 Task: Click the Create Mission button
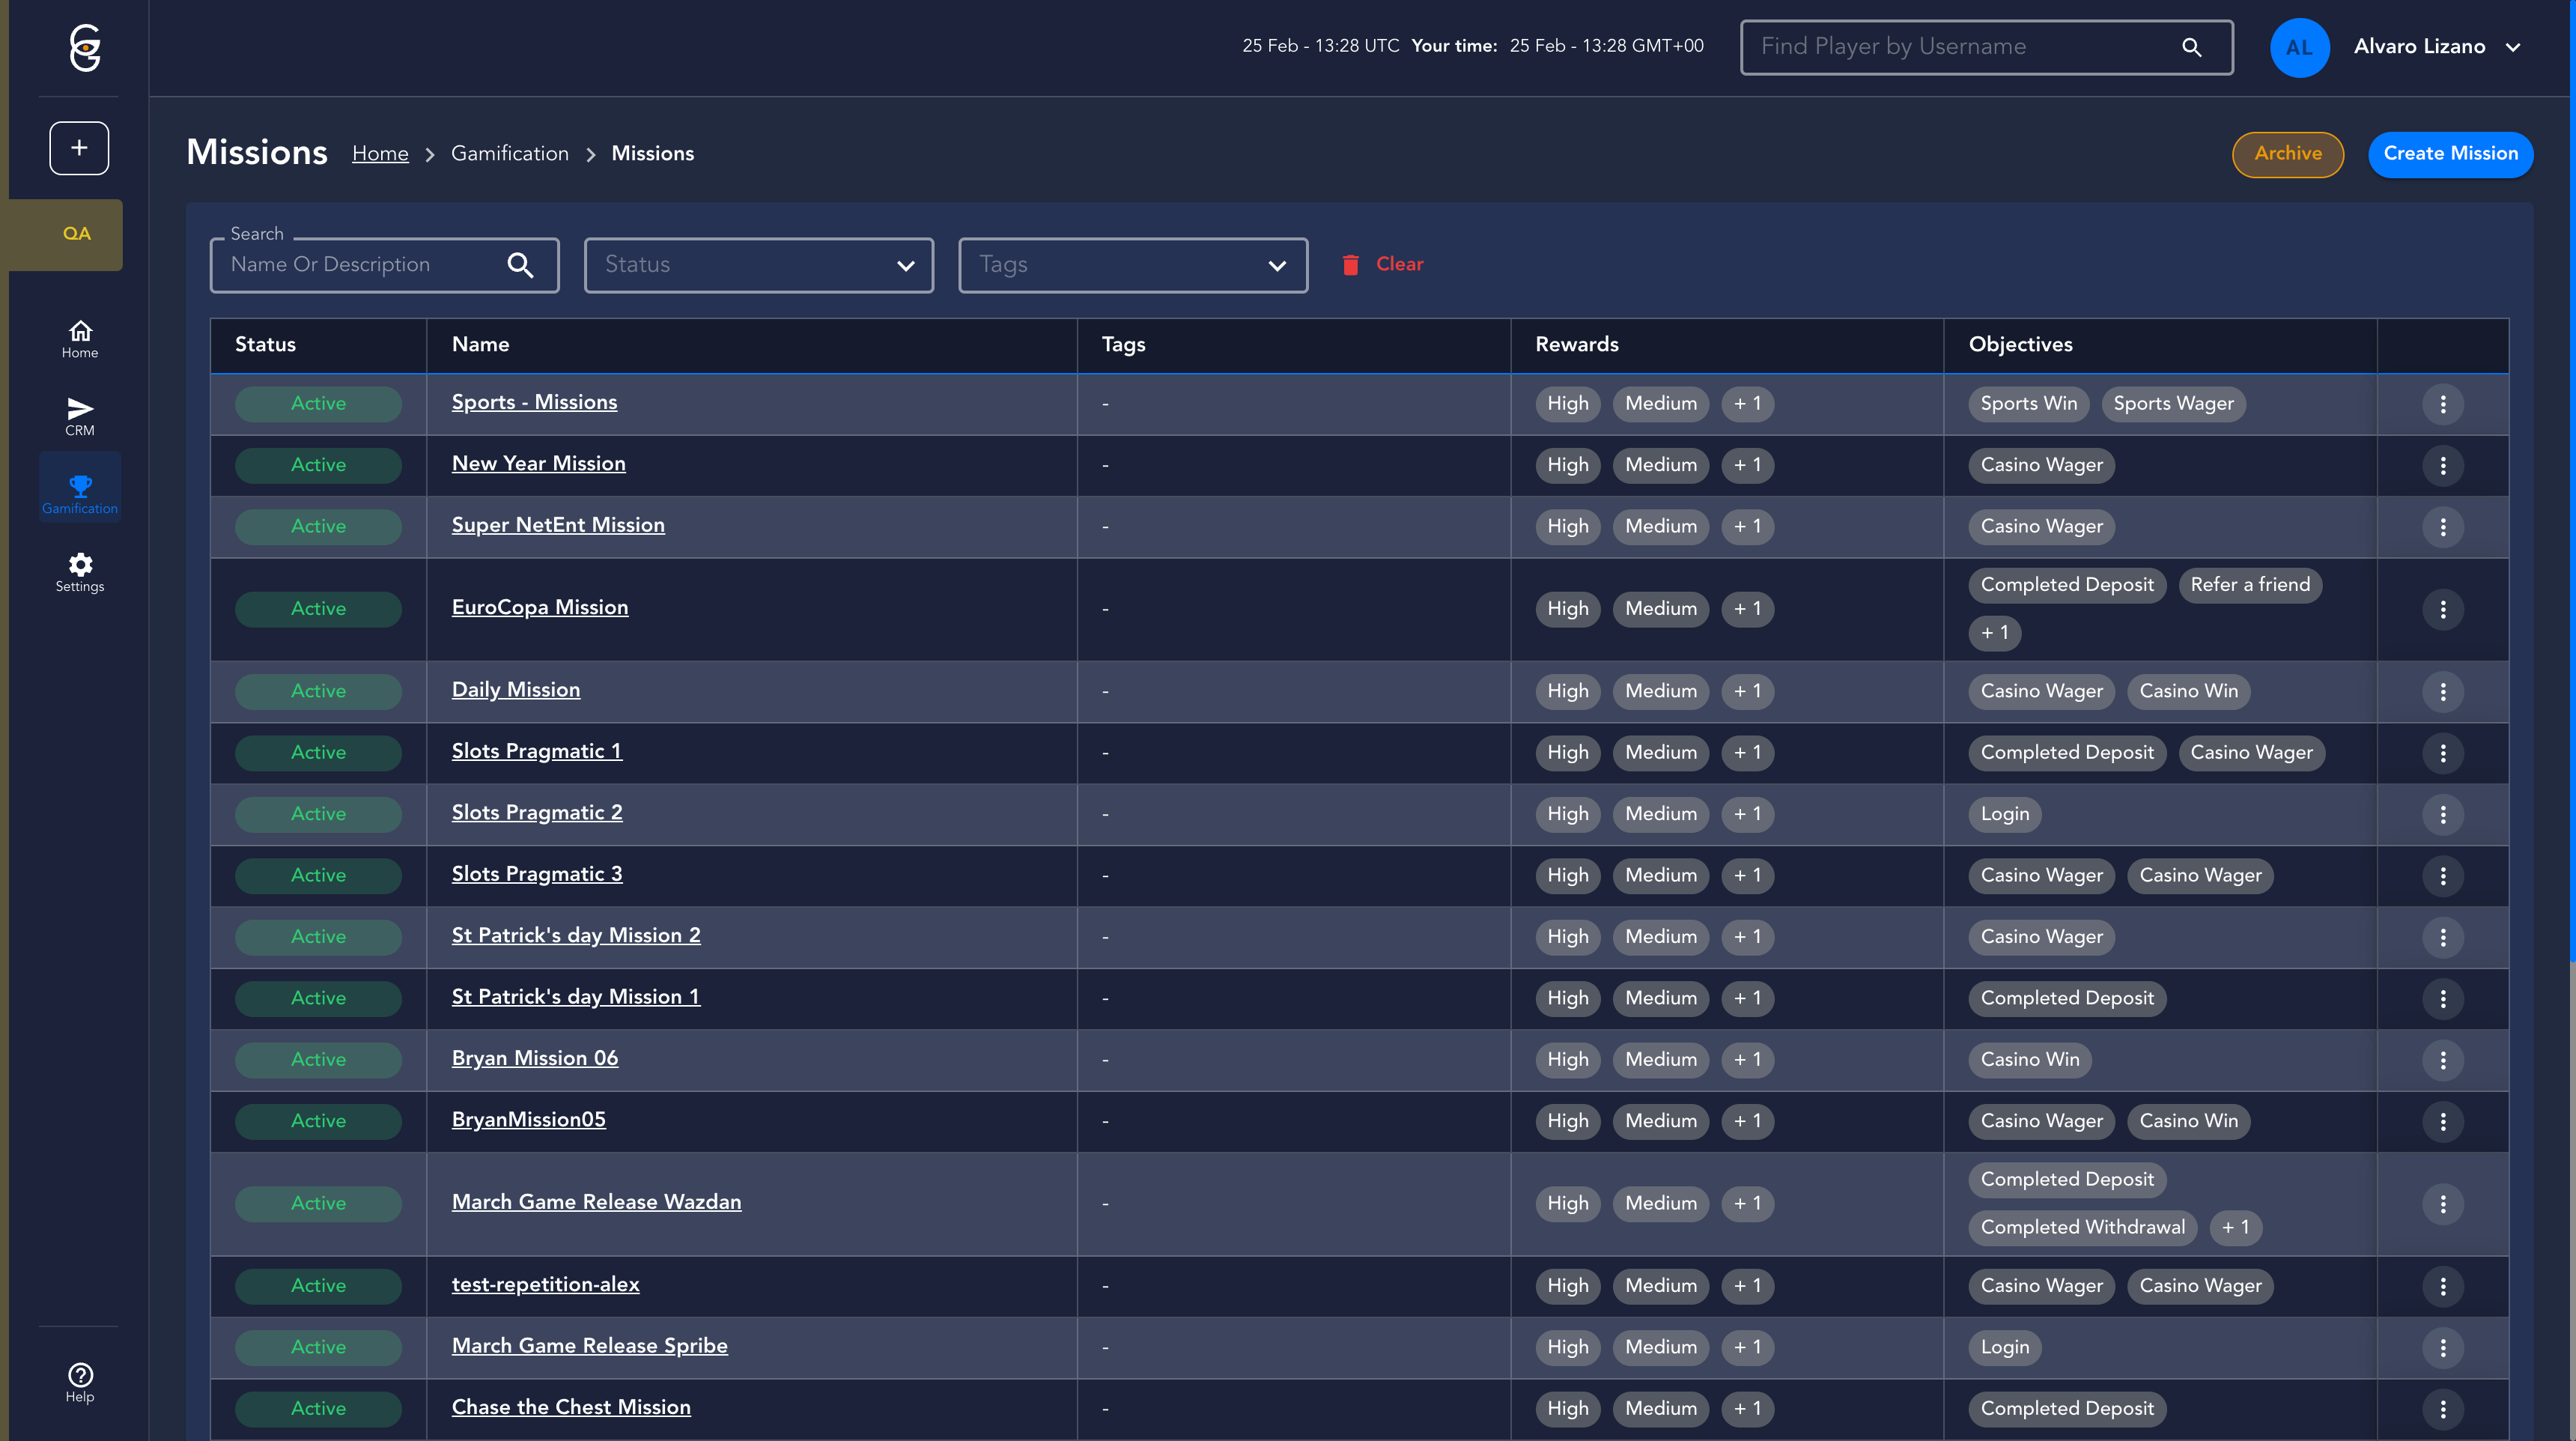(x=2450, y=154)
